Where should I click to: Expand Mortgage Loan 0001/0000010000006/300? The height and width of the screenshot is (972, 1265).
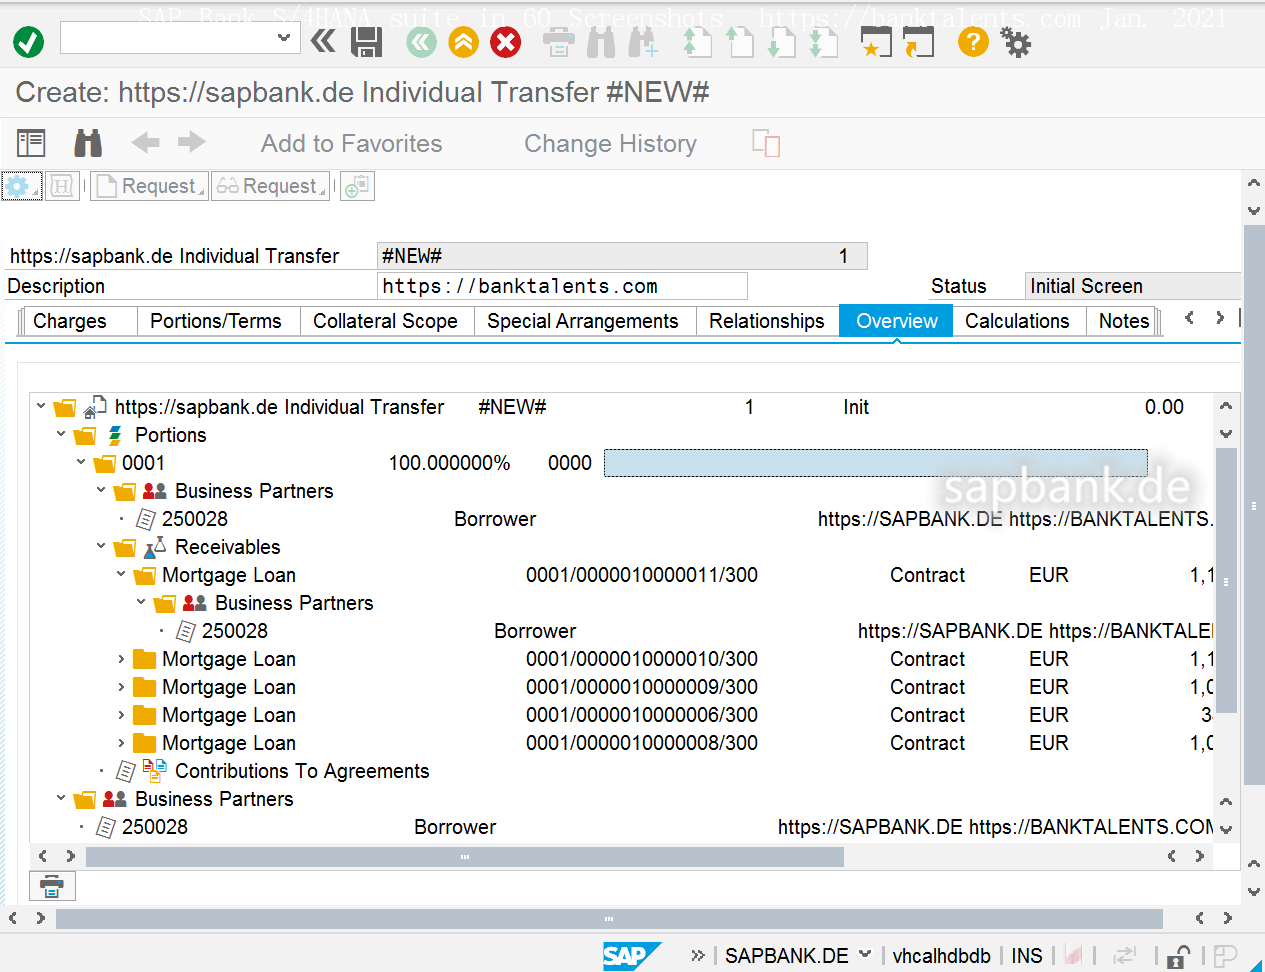[121, 715]
